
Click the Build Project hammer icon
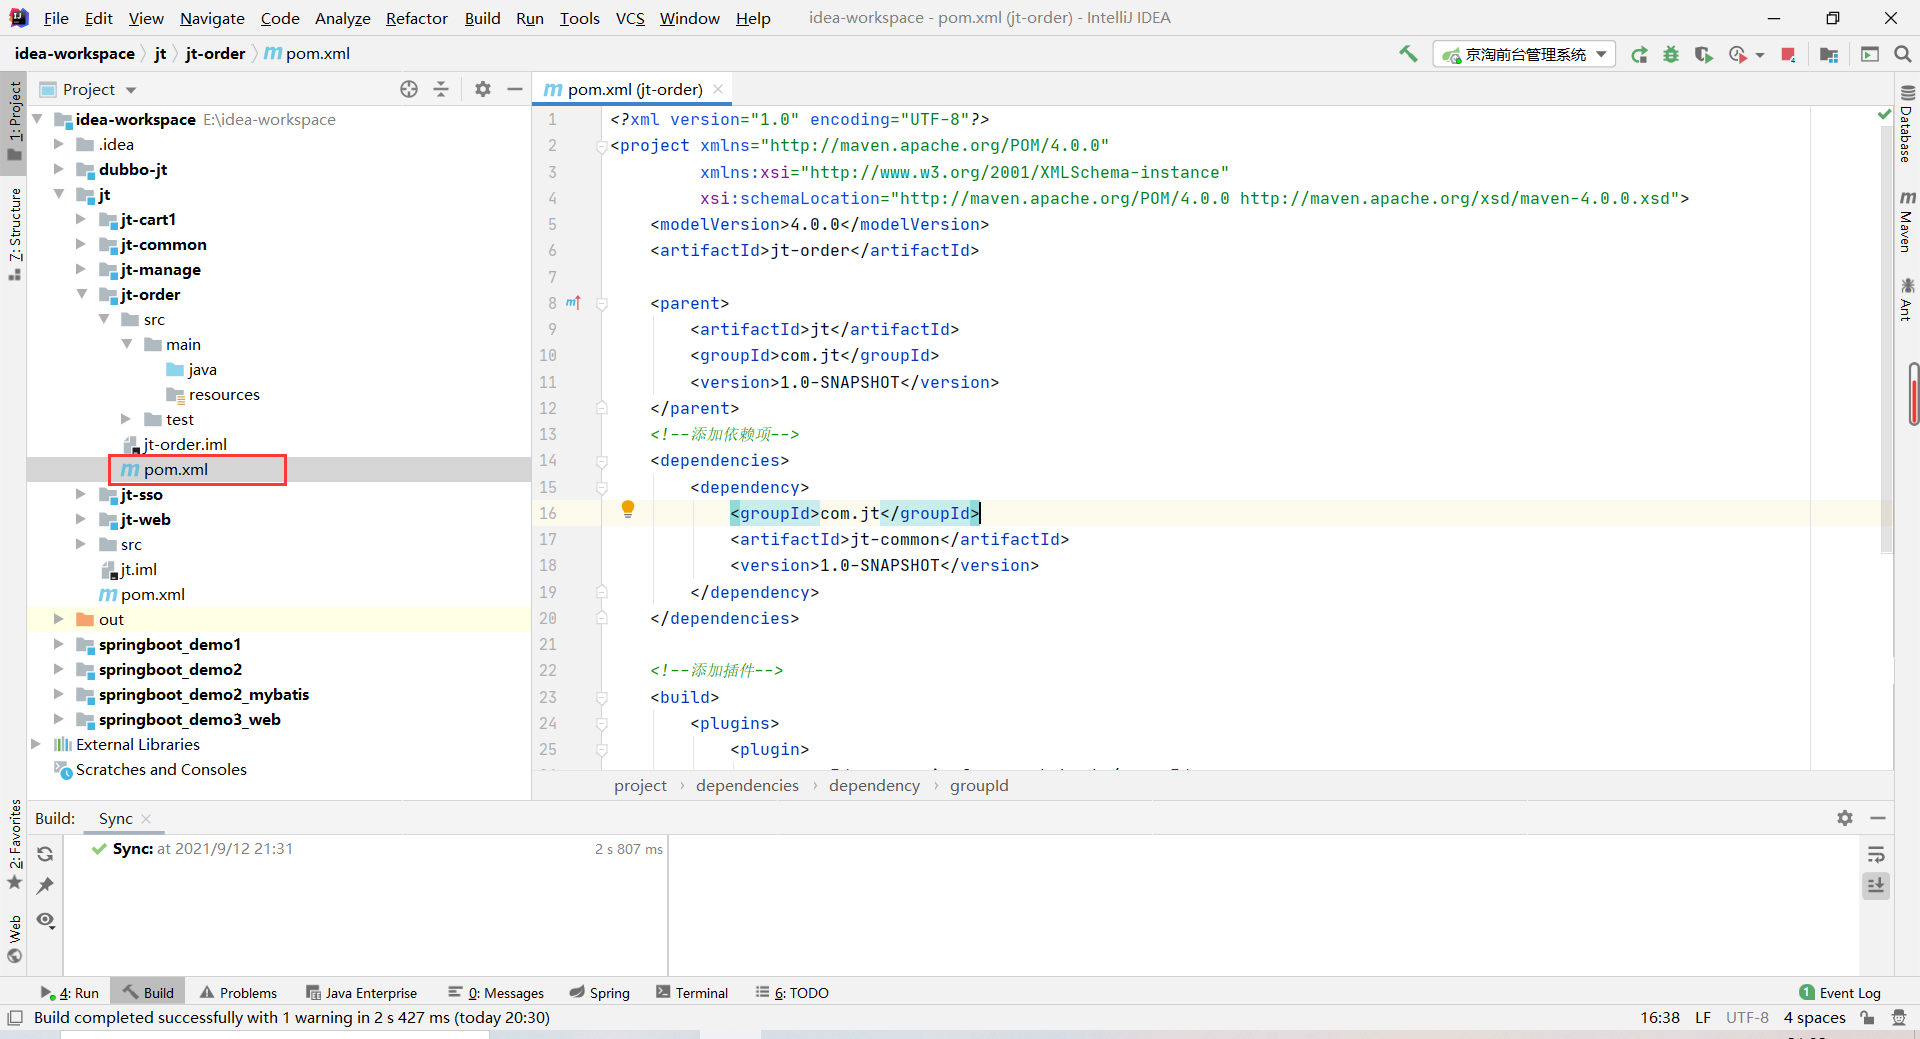pos(1408,54)
